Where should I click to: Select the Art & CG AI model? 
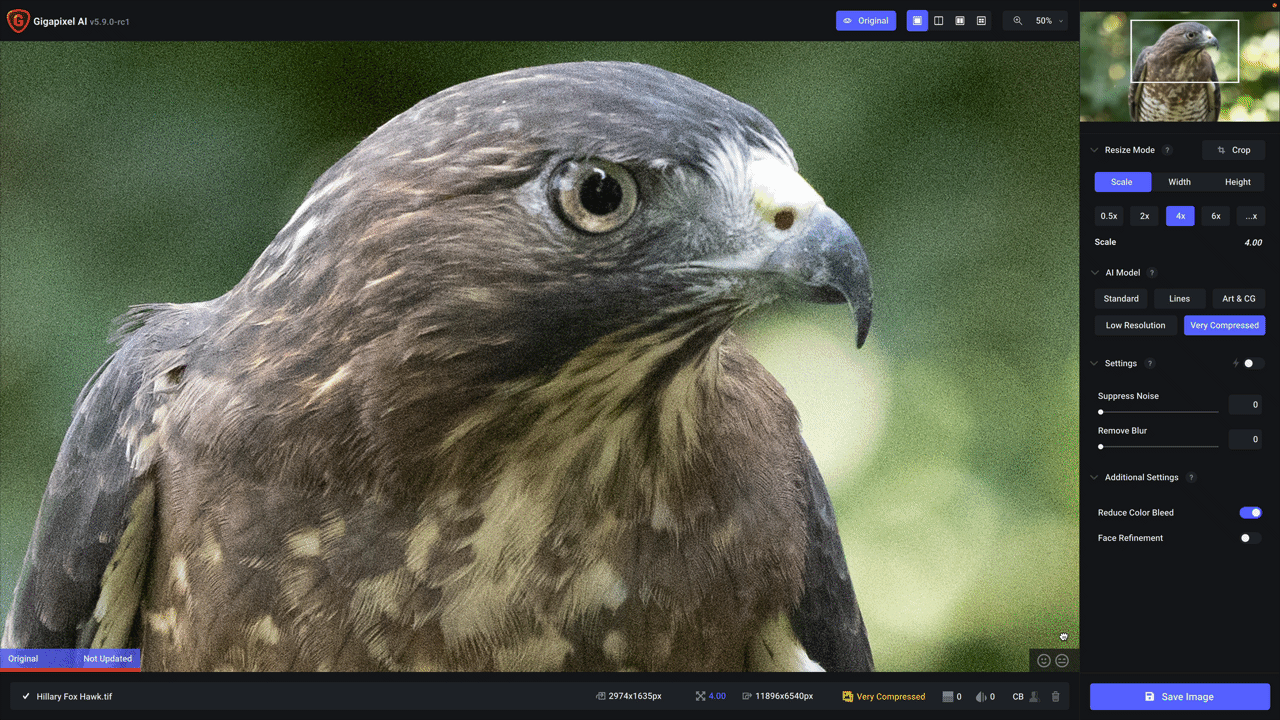(1239, 299)
